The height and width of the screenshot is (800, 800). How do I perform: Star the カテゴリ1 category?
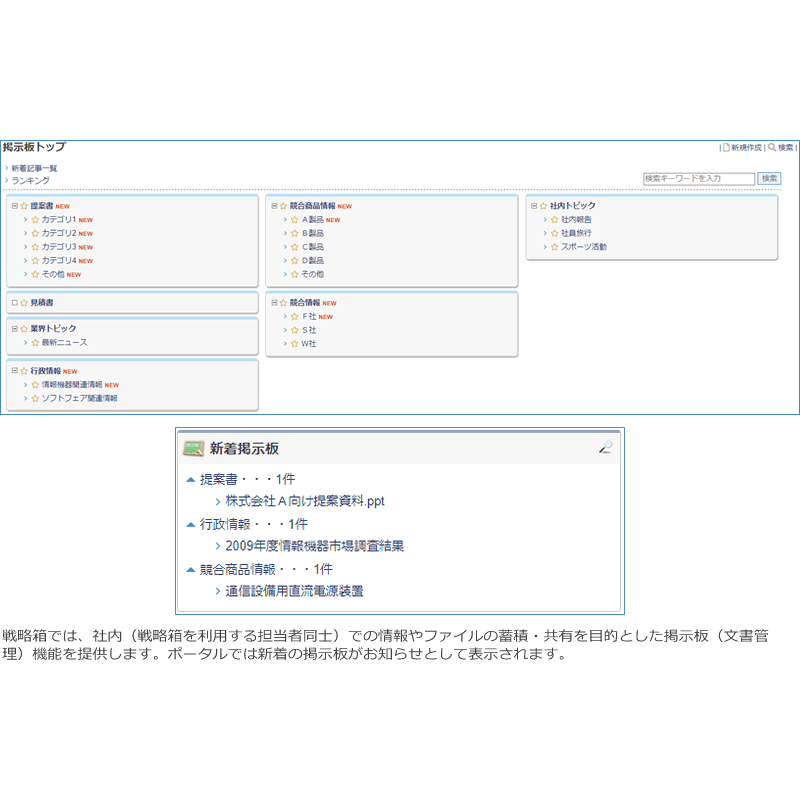(x=35, y=219)
